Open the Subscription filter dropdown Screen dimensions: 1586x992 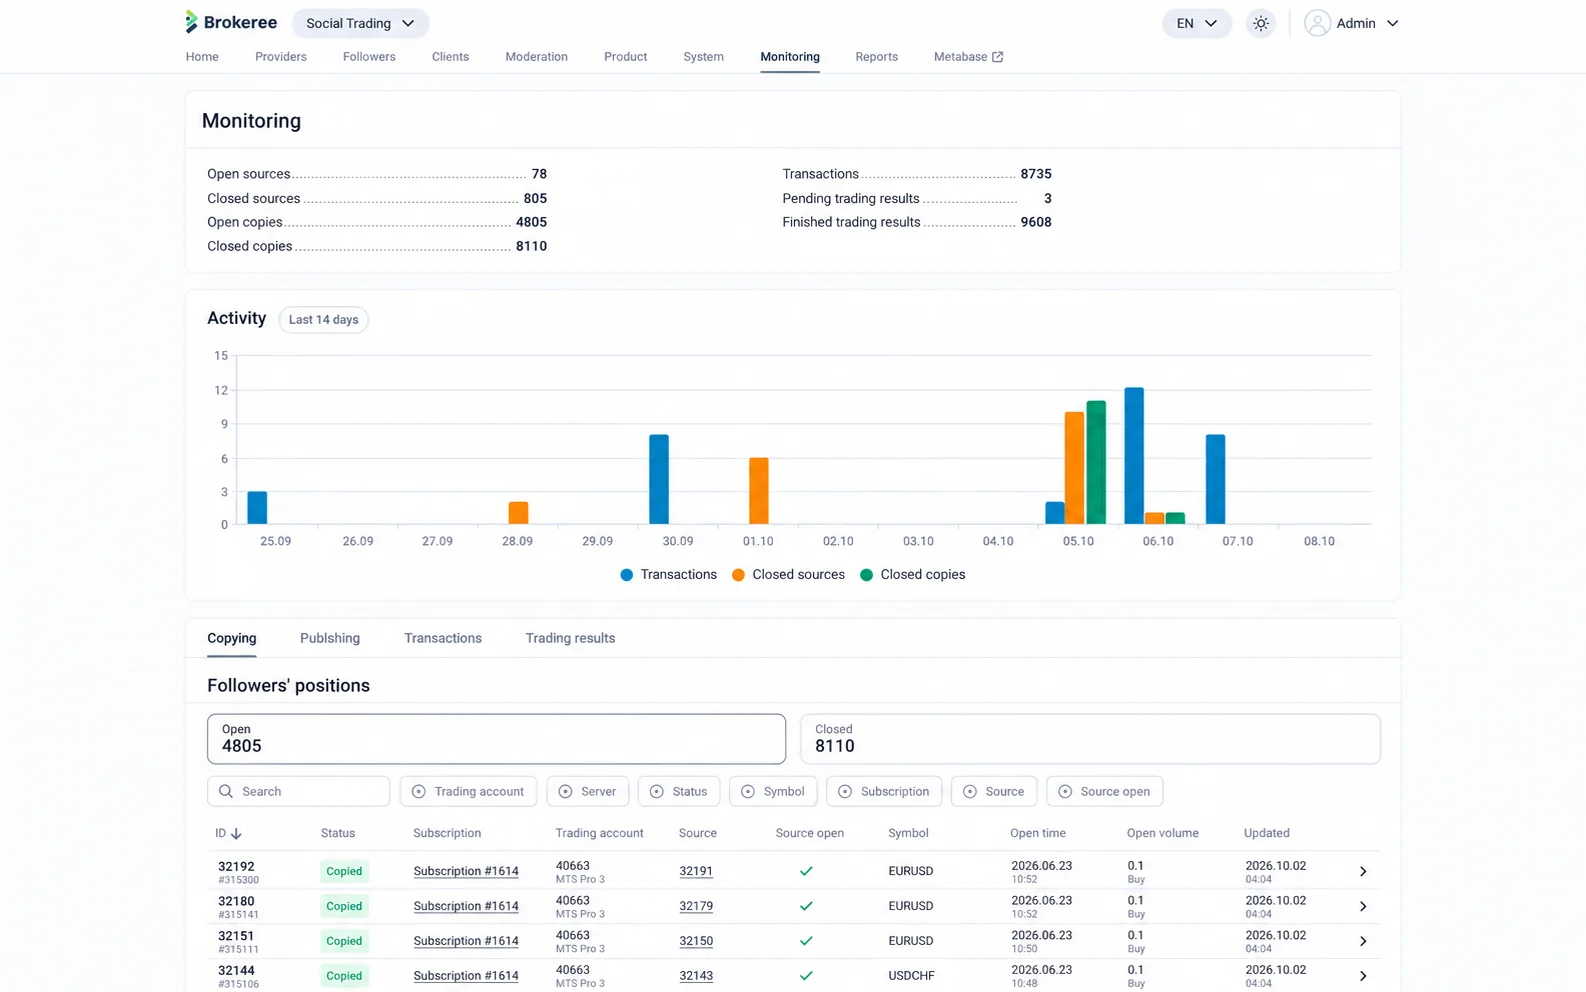(884, 791)
